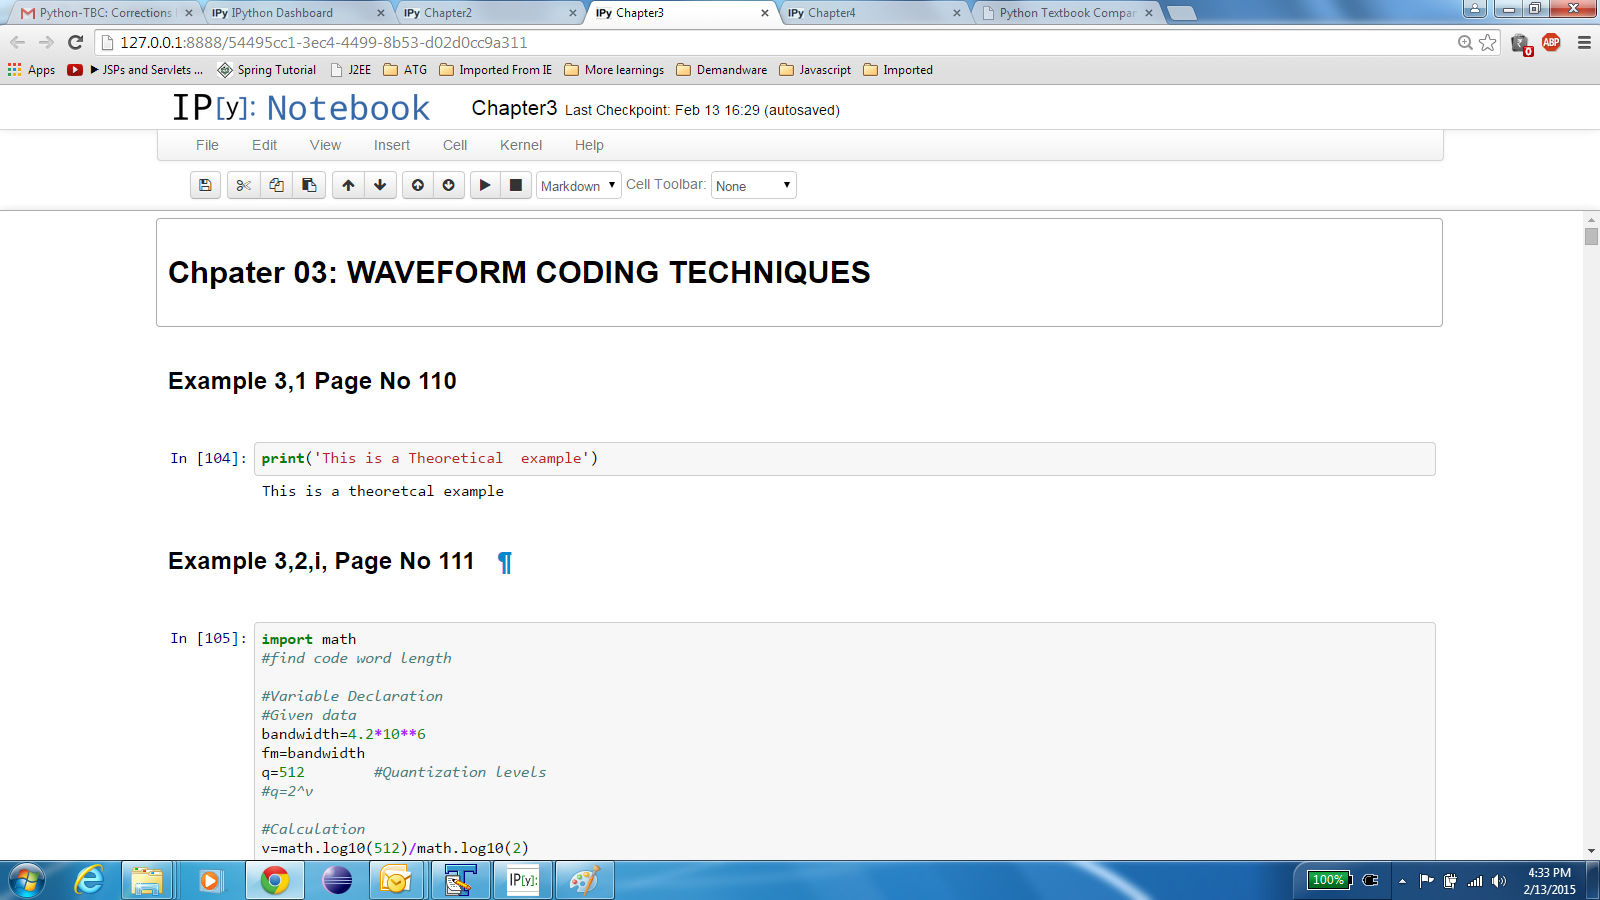1600x900 pixels.
Task: Paste cell from the clipboard
Action: point(309,185)
